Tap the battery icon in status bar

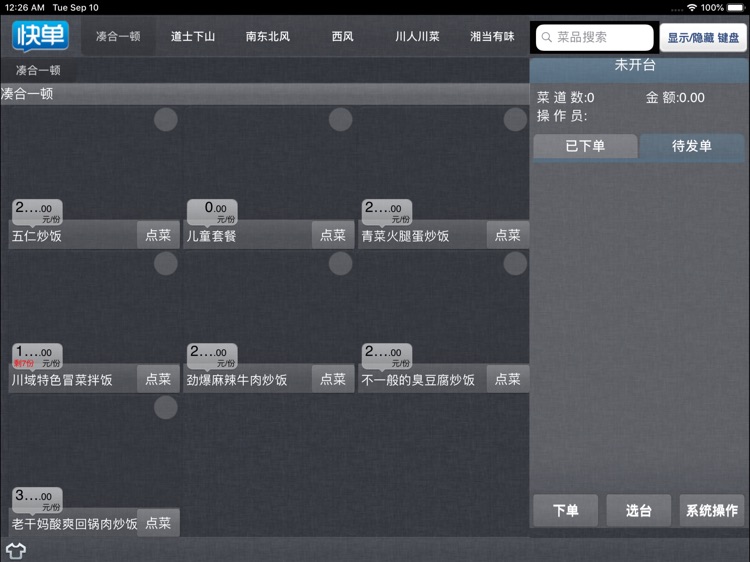click(x=736, y=8)
